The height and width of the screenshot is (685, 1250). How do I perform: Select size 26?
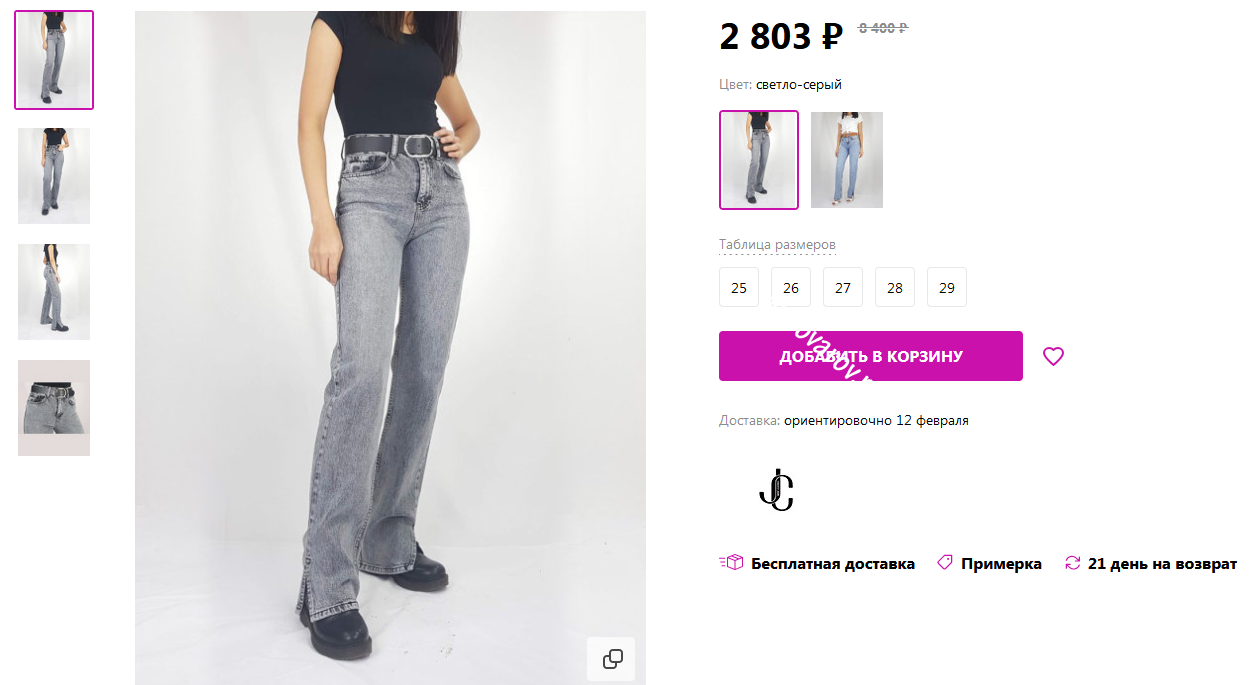(x=791, y=287)
